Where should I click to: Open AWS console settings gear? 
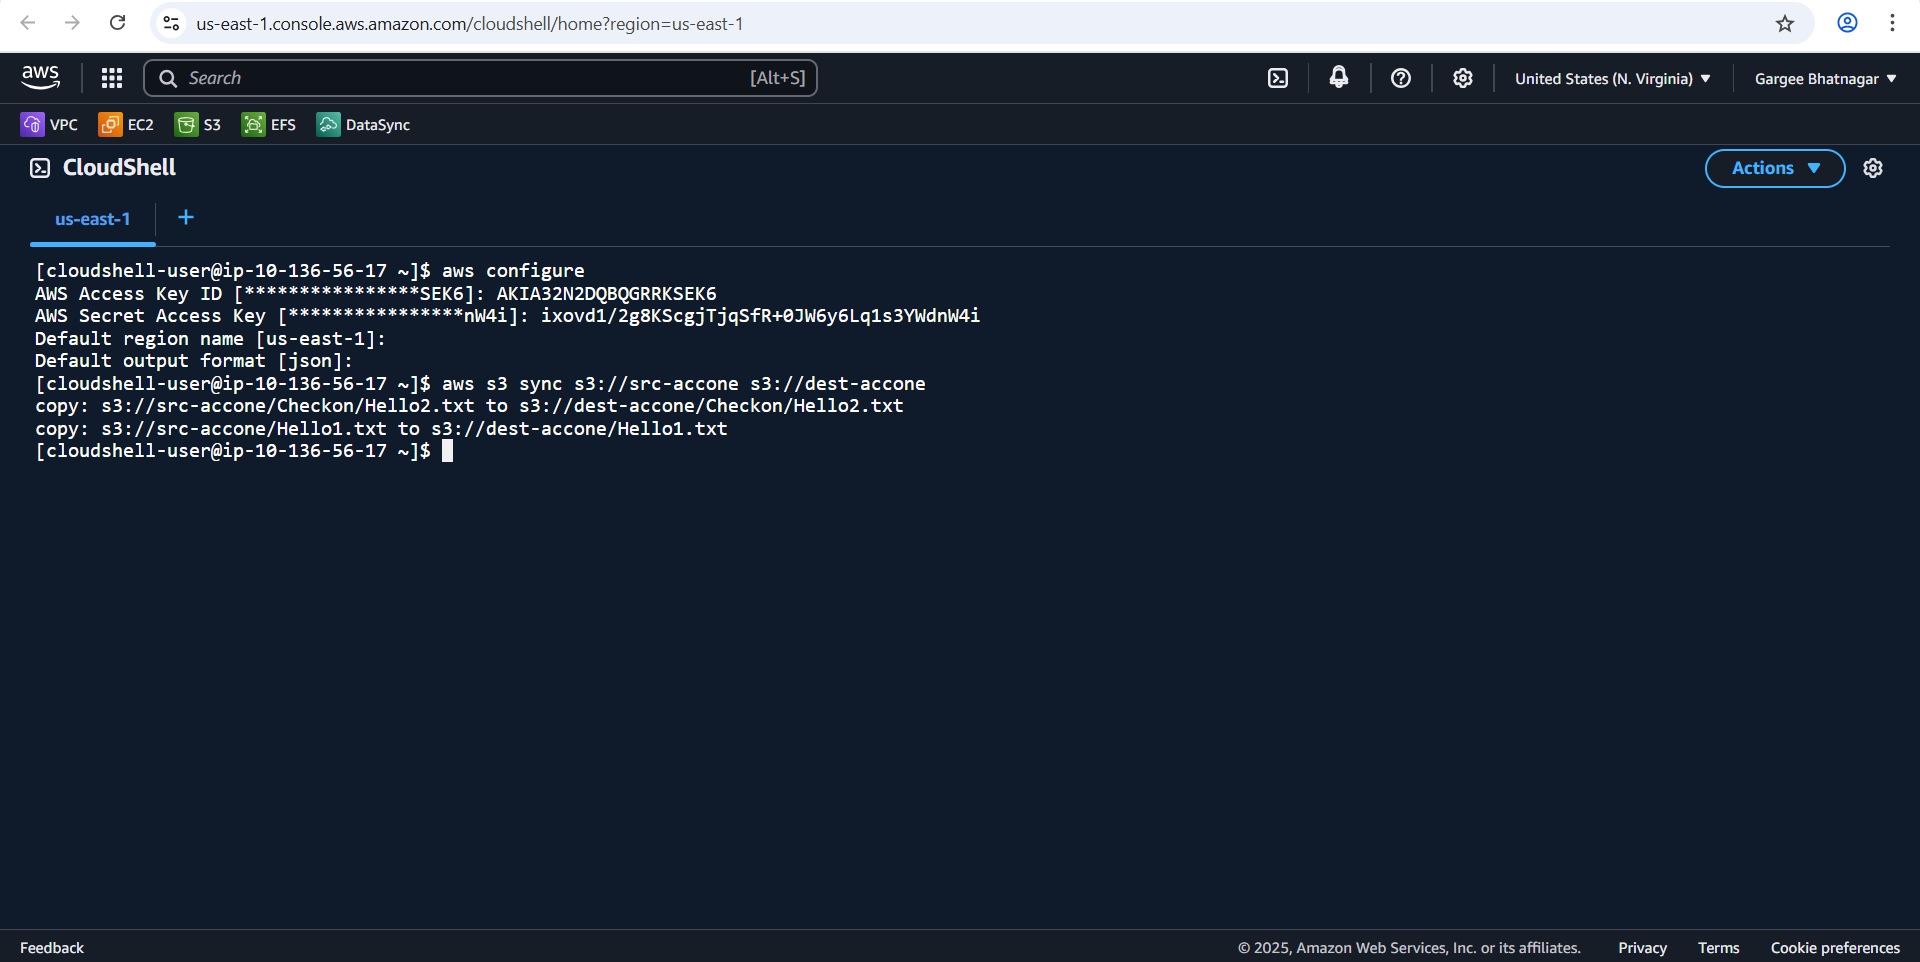click(1463, 78)
